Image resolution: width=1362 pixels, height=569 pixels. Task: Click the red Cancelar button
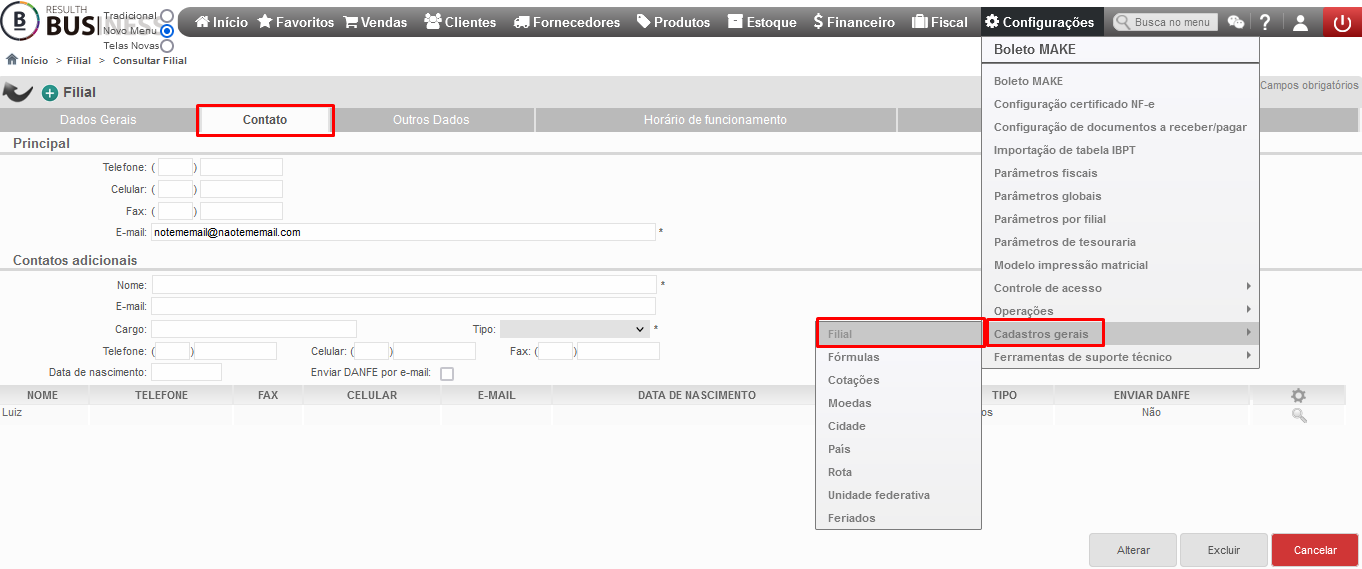point(1315,550)
